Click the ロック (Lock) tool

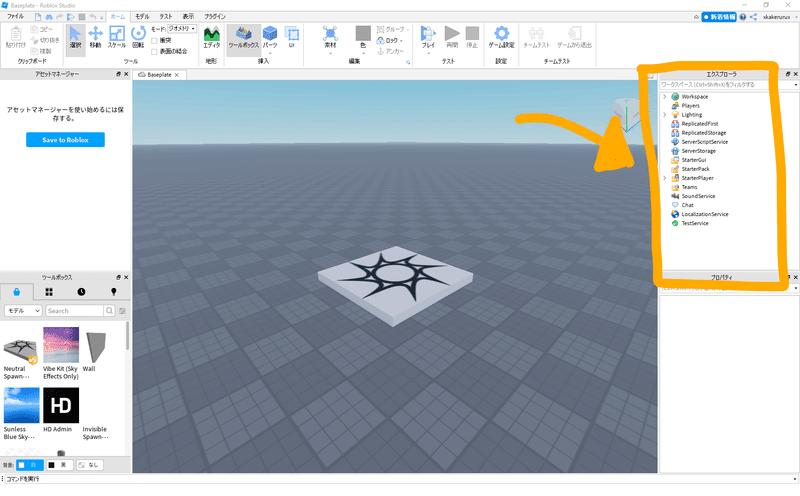(388, 40)
